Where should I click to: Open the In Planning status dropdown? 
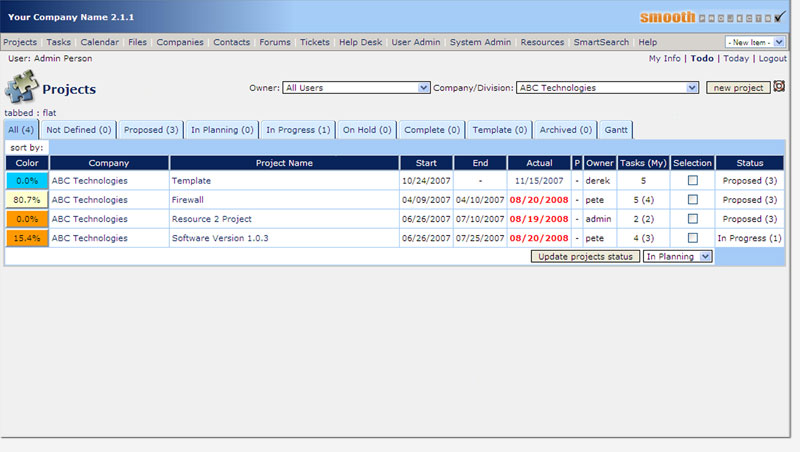(x=677, y=257)
